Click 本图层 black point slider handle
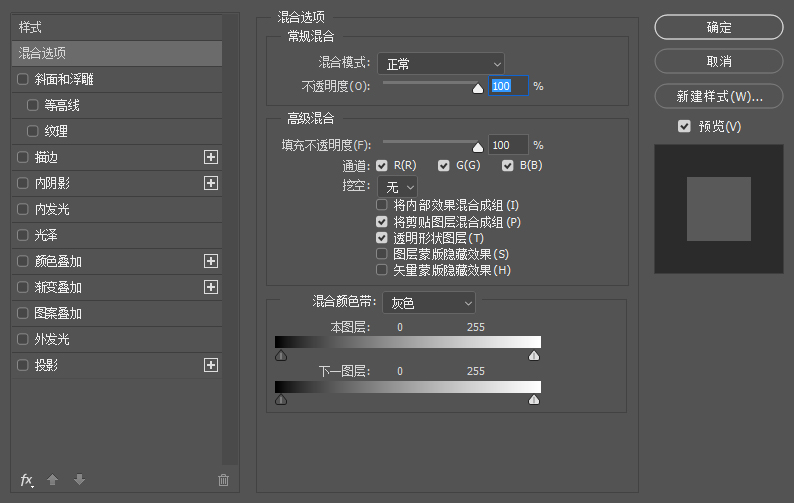The height and width of the screenshot is (503, 794). click(281, 356)
